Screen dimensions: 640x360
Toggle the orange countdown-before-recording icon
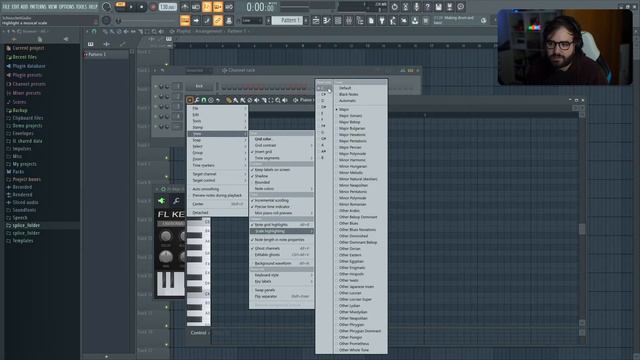207,7
